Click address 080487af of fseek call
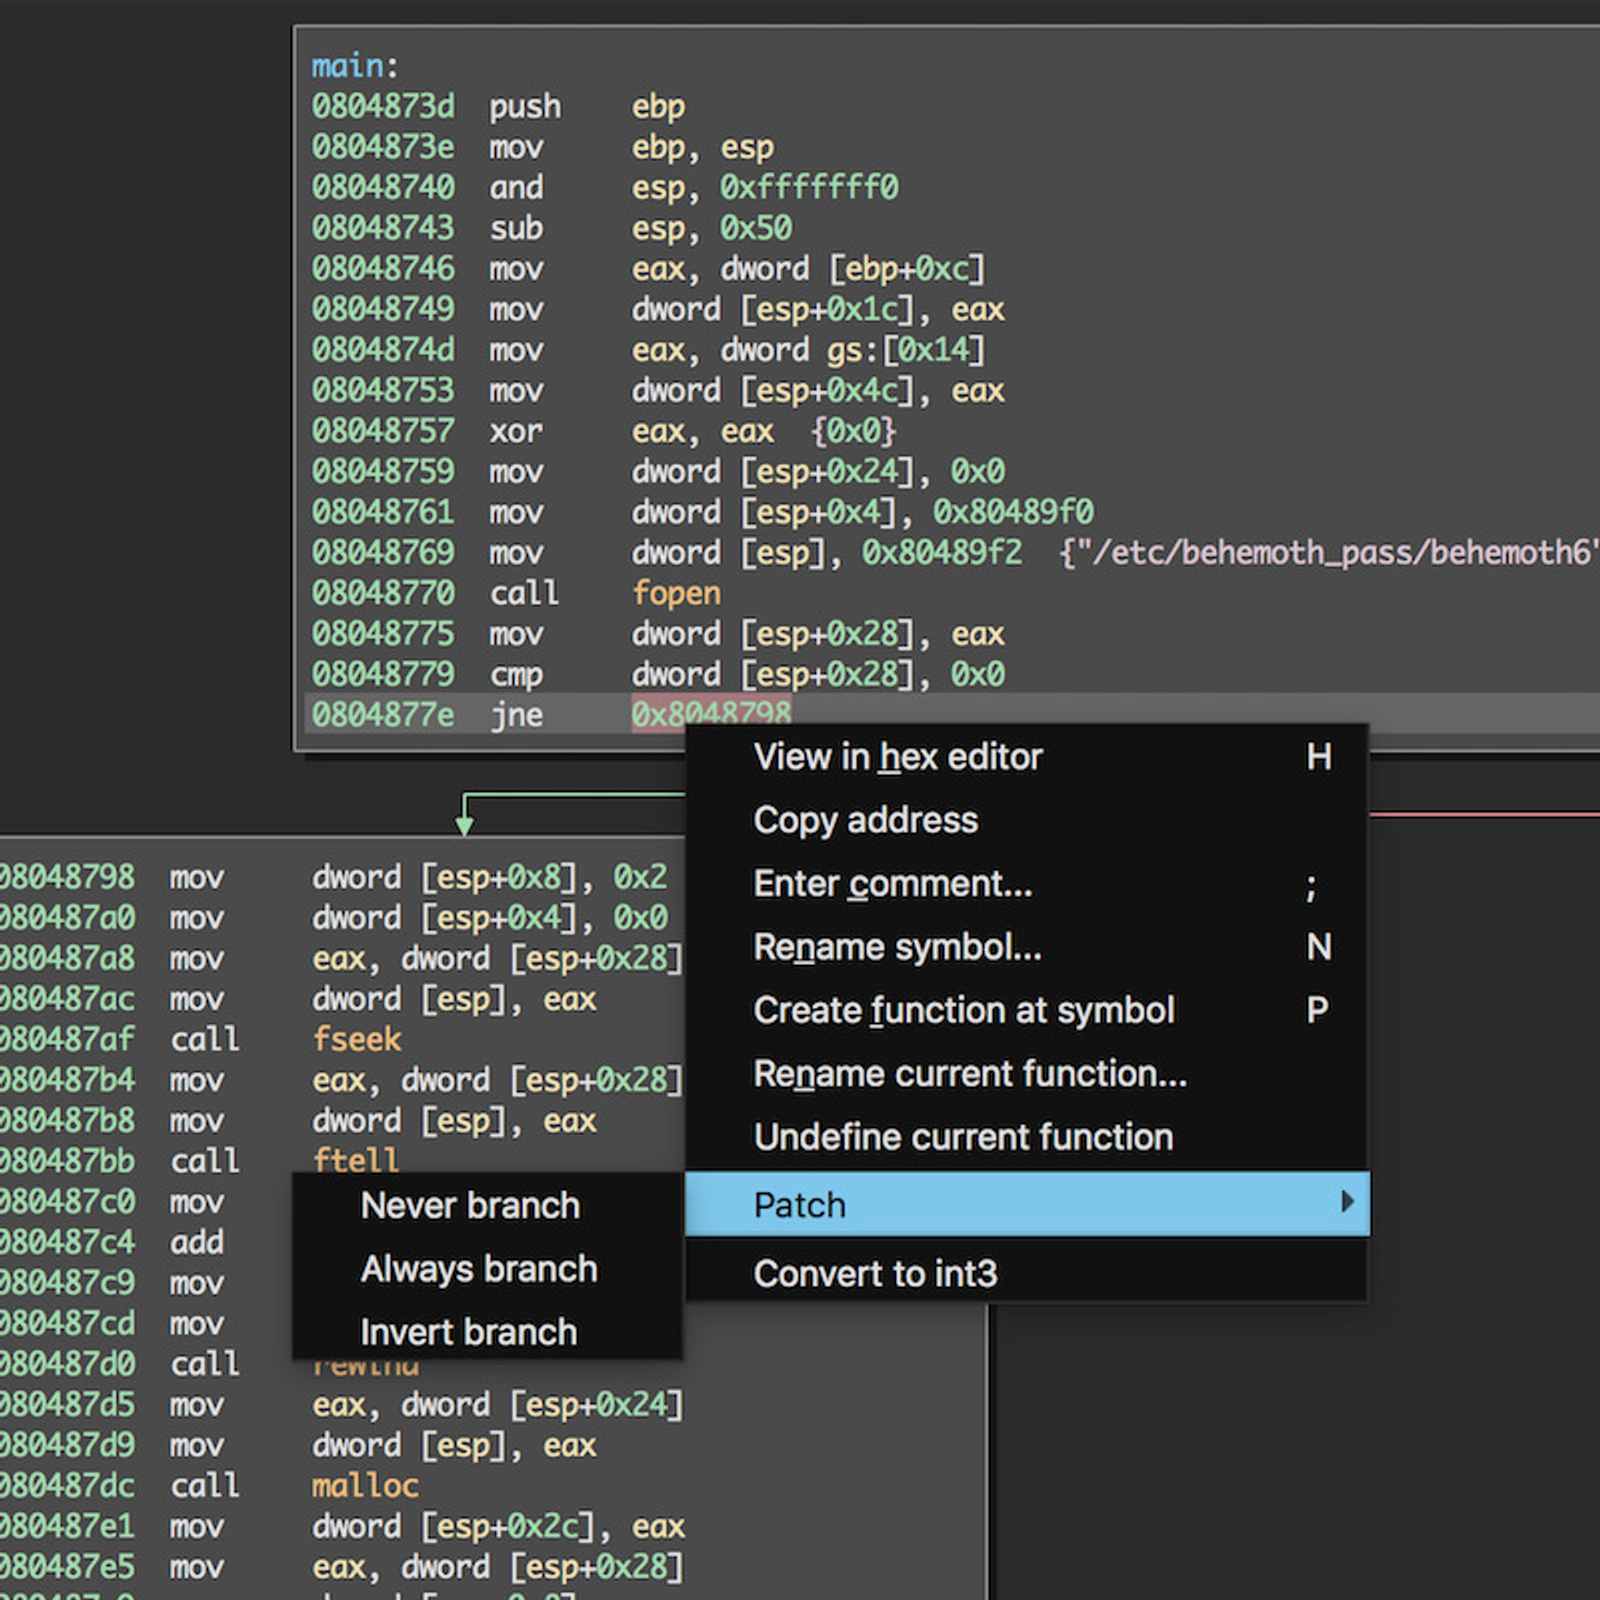 coord(66,1039)
